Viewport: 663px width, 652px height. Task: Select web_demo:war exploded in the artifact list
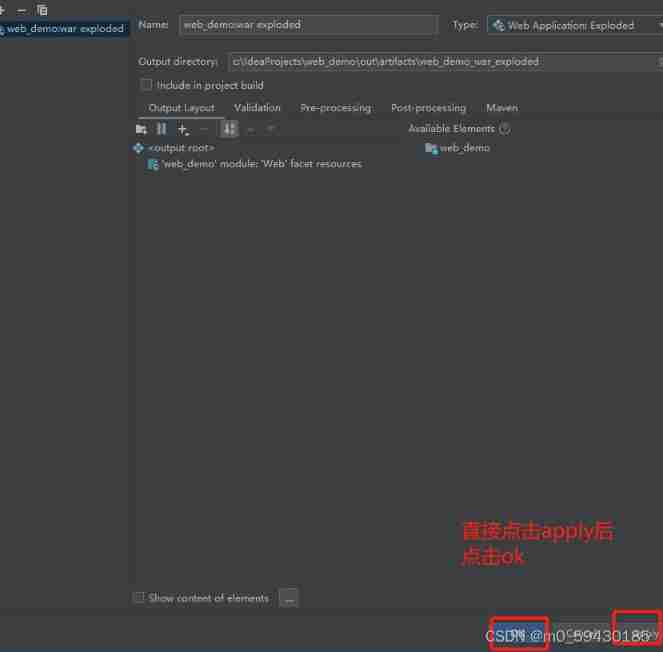(x=64, y=29)
